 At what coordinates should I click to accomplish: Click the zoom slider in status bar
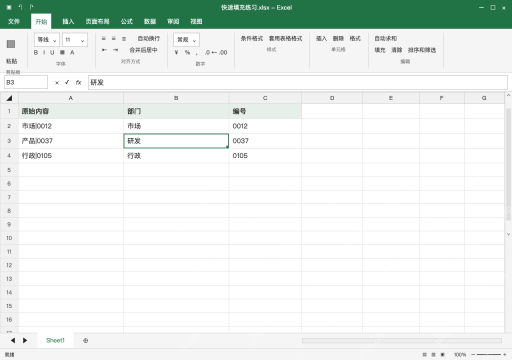[x=489, y=355]
